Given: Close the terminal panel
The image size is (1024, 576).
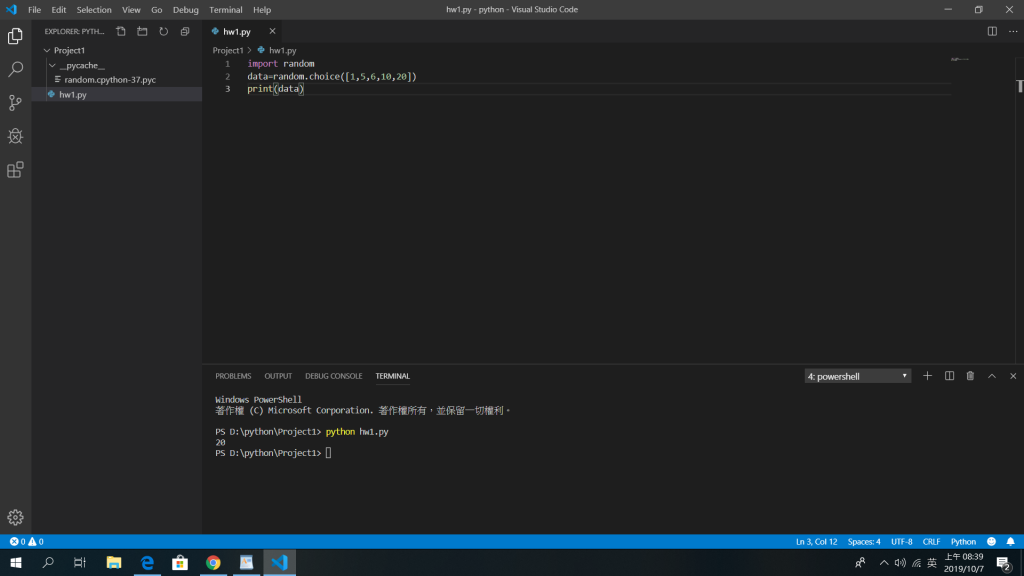Looking at the screenshot, I should (1013, 376).
